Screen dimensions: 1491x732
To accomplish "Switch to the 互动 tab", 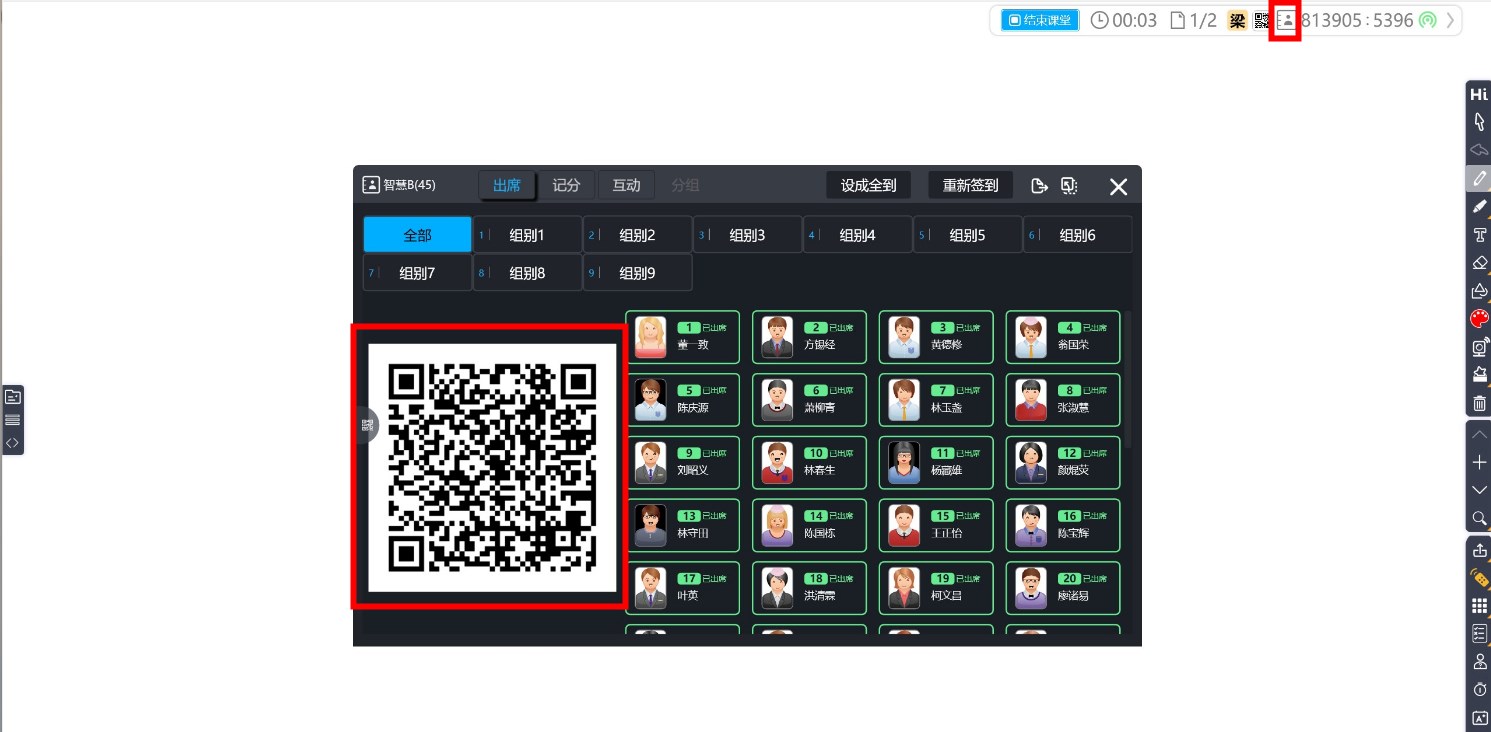I will (626, 185).
